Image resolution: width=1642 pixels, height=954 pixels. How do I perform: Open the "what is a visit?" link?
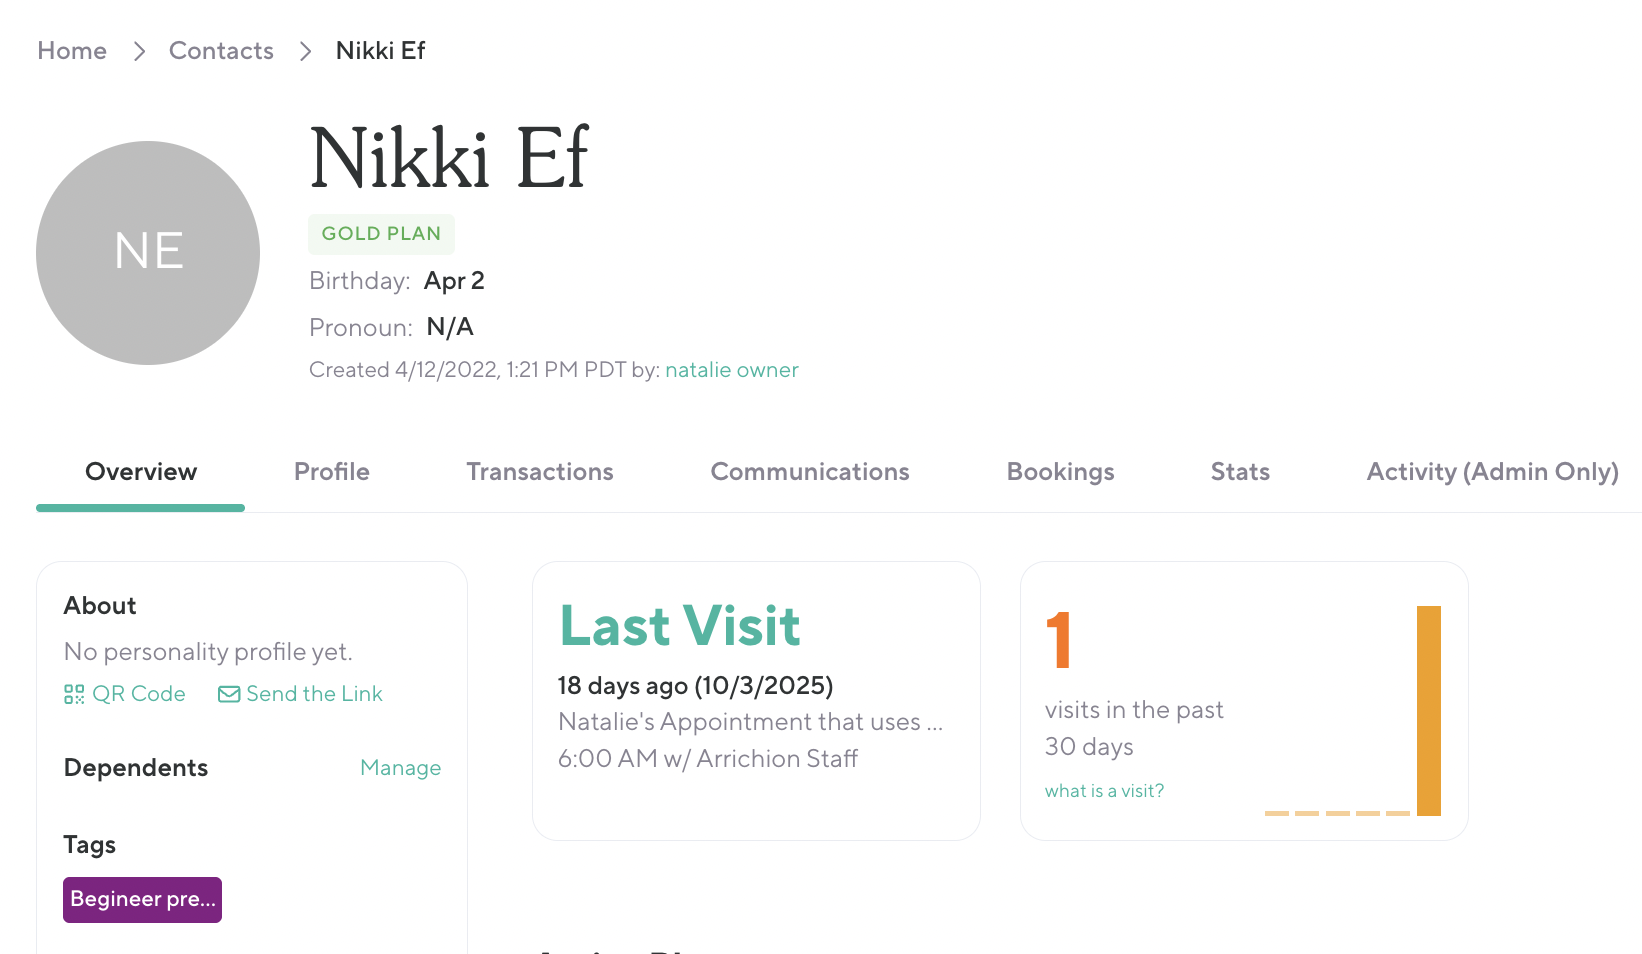pos(1104,791)
